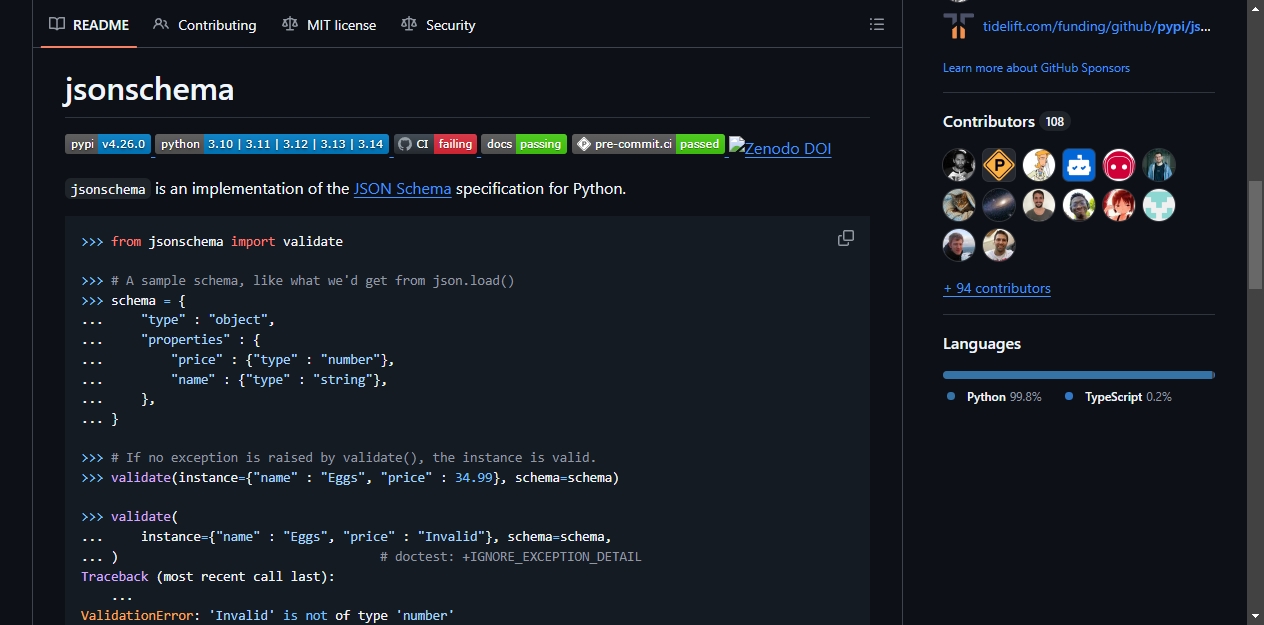Click the 'Traceback (most recent call last):' line
This screenshot has height=625, width=1264.
[x=208, y=576]
